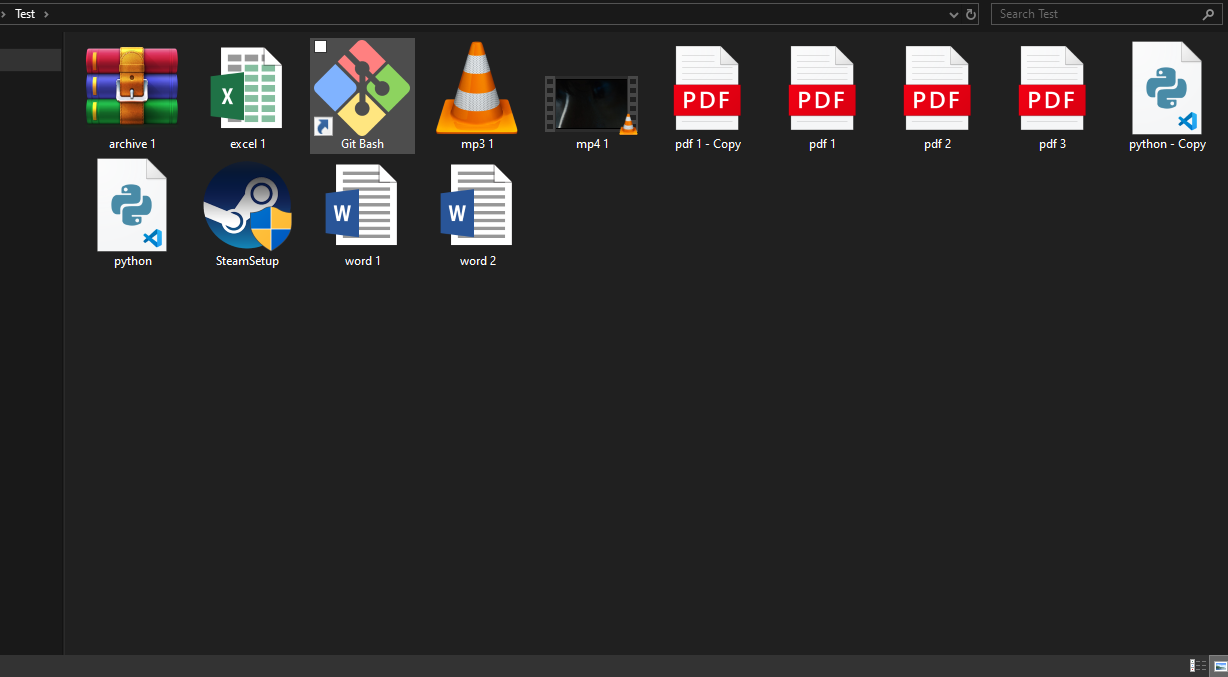The image size is (1228, 677).
Task: Switch to details view in status bar
Action: 1197,666
